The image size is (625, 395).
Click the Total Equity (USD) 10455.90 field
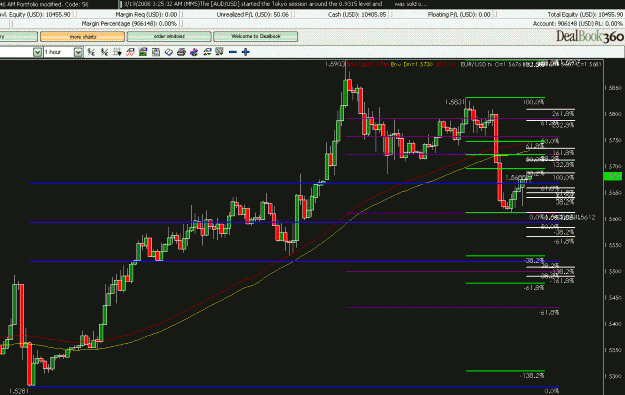tap(586, 14)
